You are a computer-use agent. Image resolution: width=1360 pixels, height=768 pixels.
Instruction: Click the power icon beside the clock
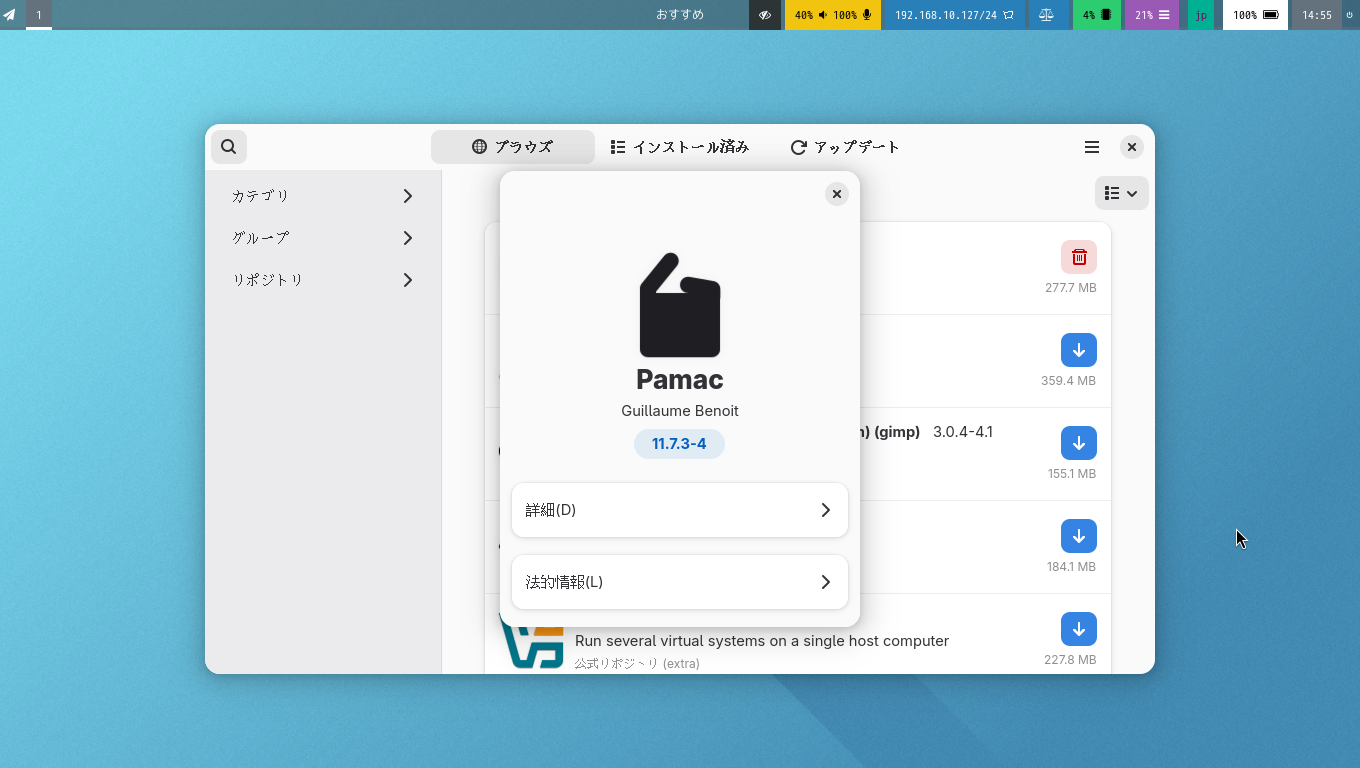pyautogui.click(x=1349, y=15)
